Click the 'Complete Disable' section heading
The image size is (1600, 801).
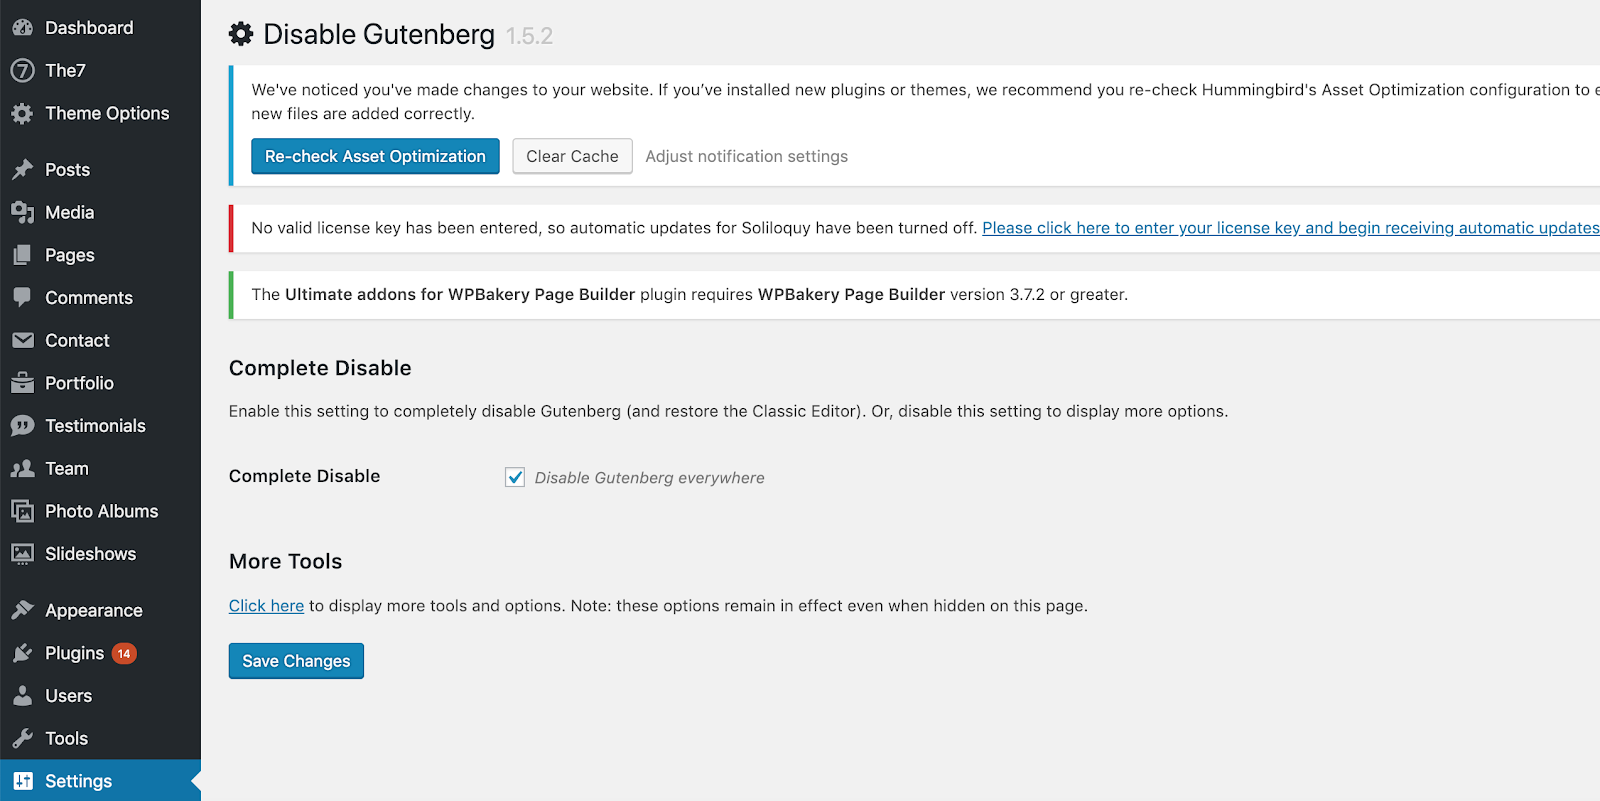tap(320, 368)
